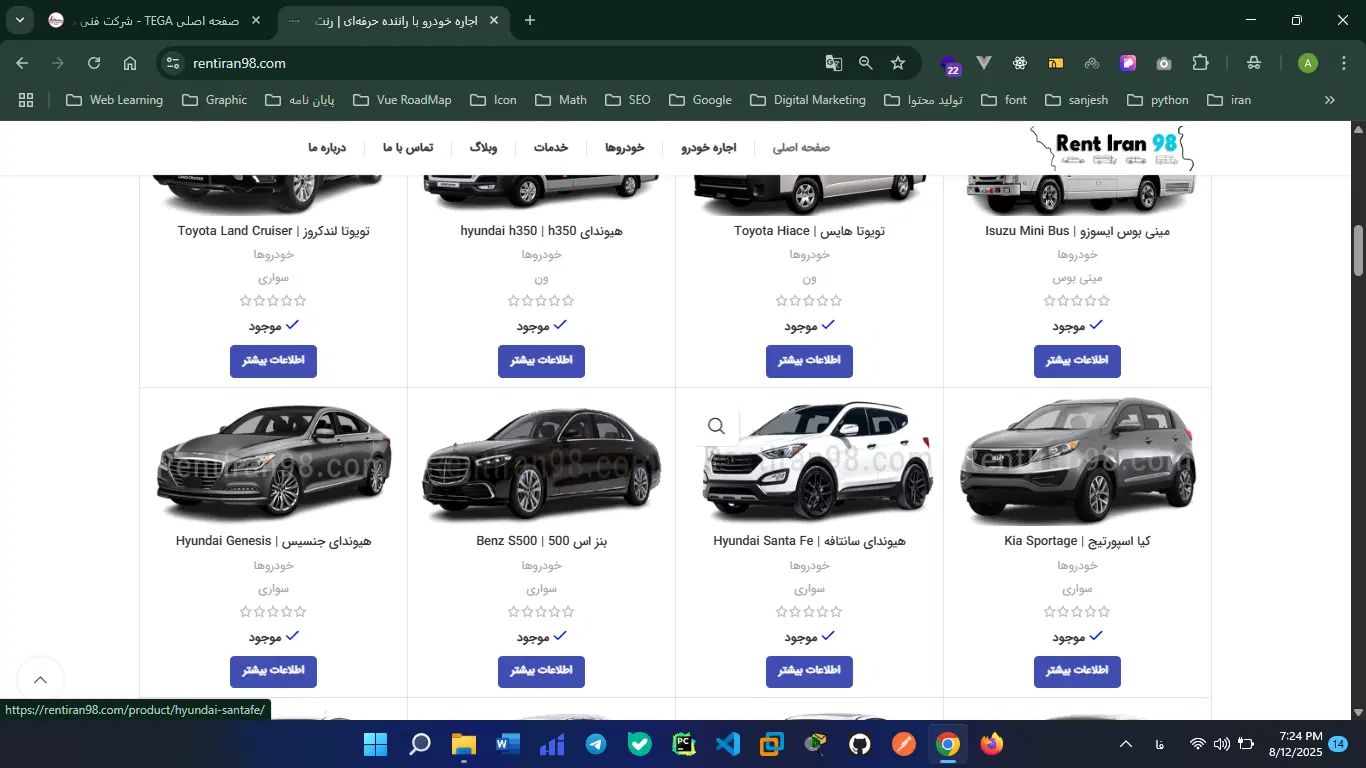Open the Extensions puzzle-piece icon
Screen dimensions: 1366x768
(x=1201, y=63)
